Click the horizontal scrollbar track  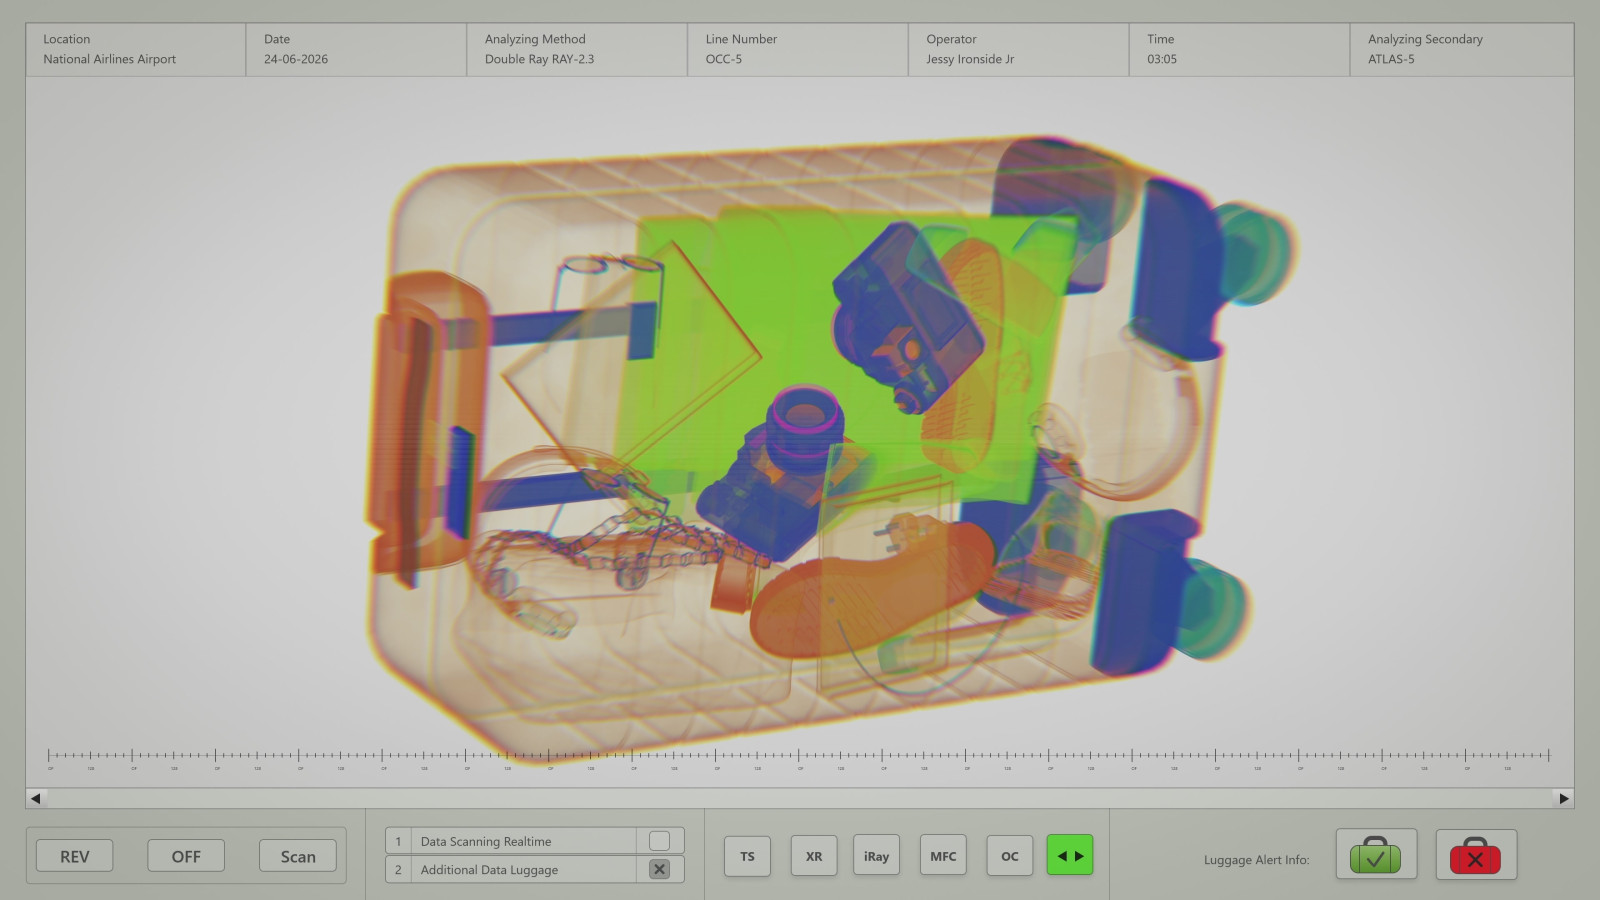pyautogui.click(x=800, y=798)
